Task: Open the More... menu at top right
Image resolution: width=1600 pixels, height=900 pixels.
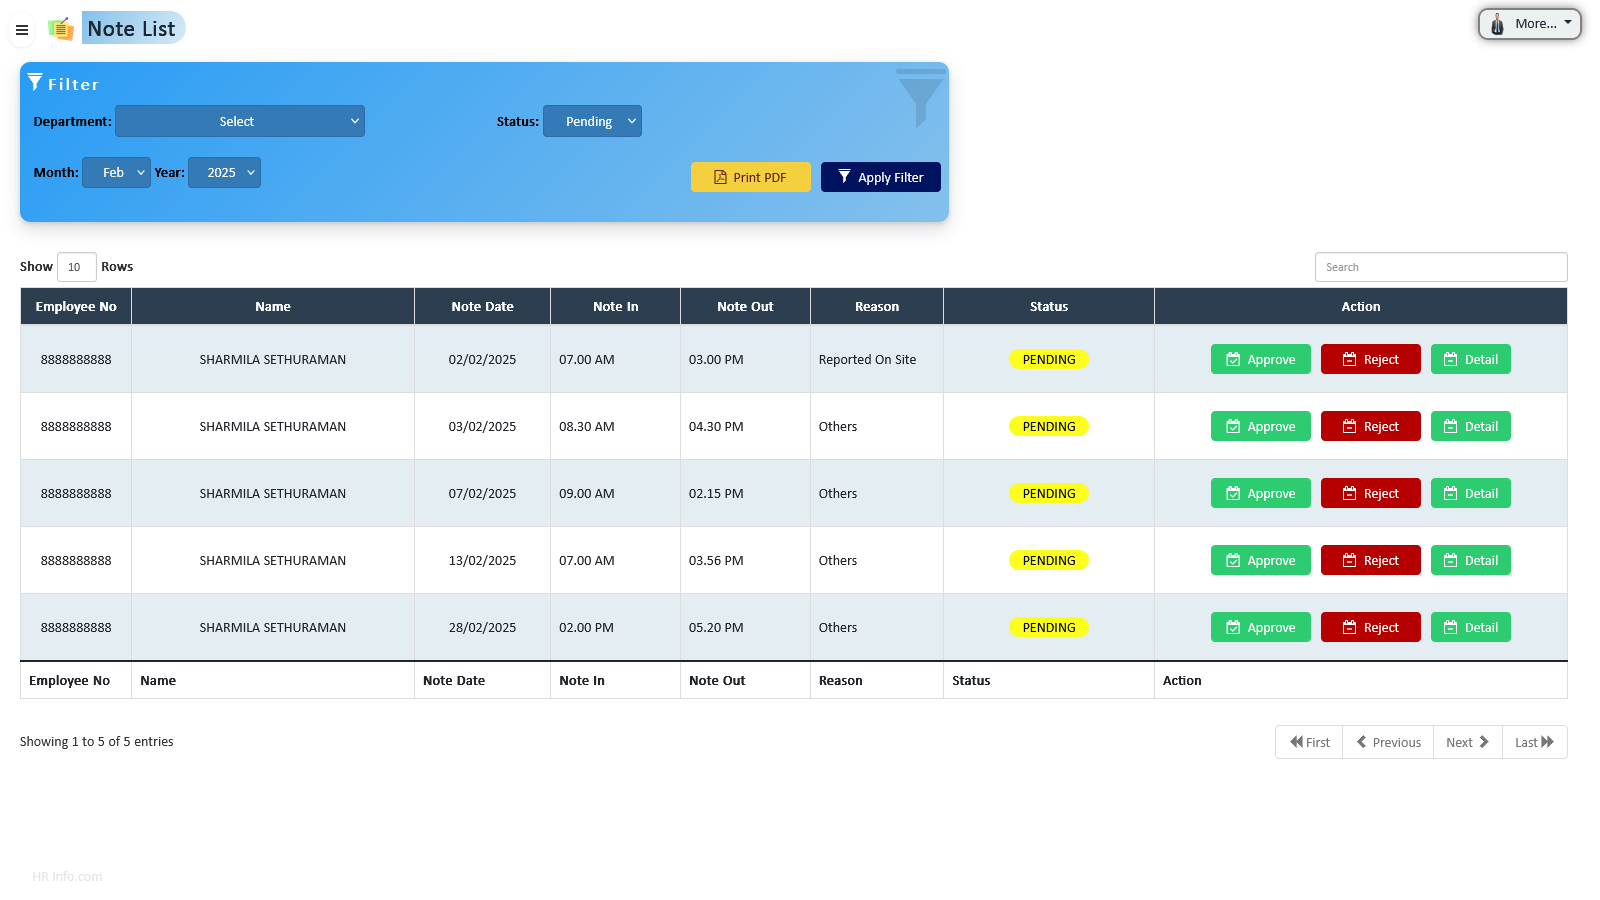Action: [1529, 23]
